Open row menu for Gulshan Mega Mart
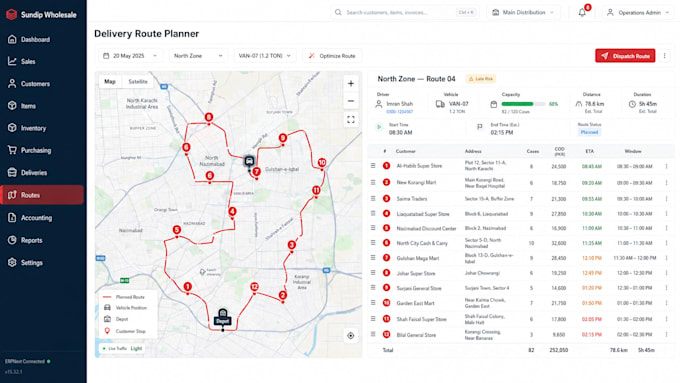 tap(667, 258)
